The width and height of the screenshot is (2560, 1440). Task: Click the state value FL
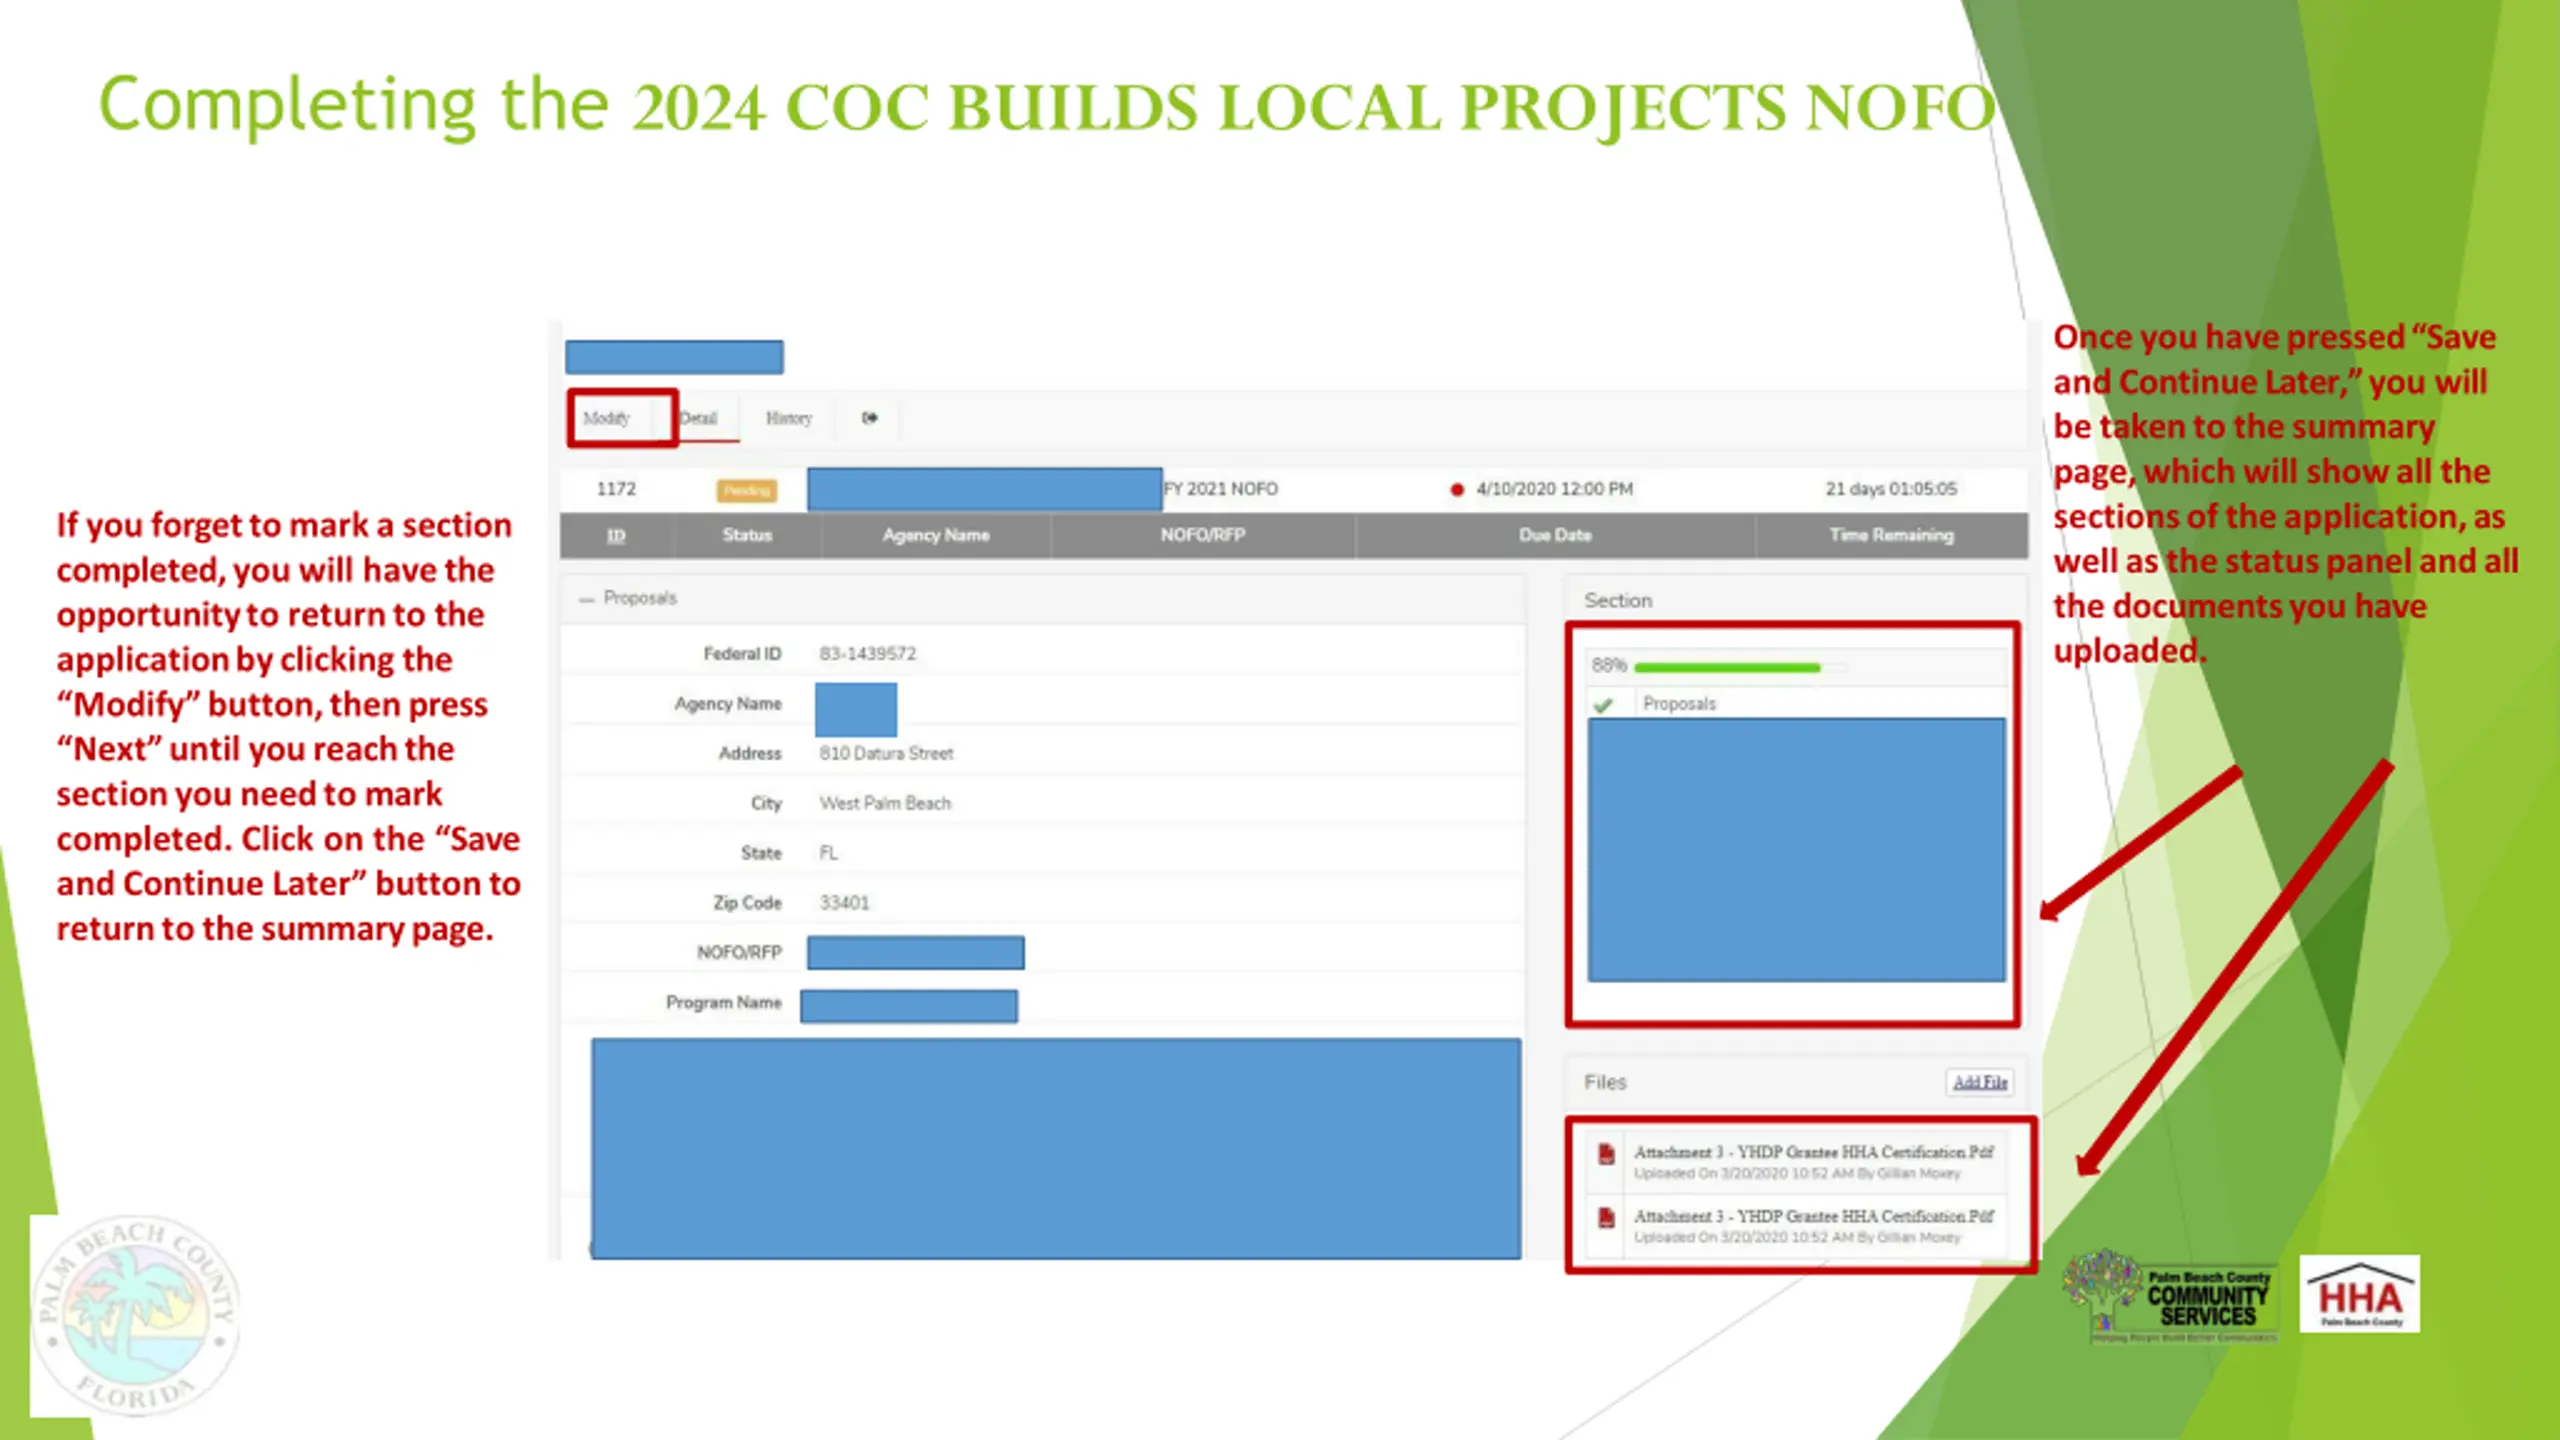pos(829,853)
